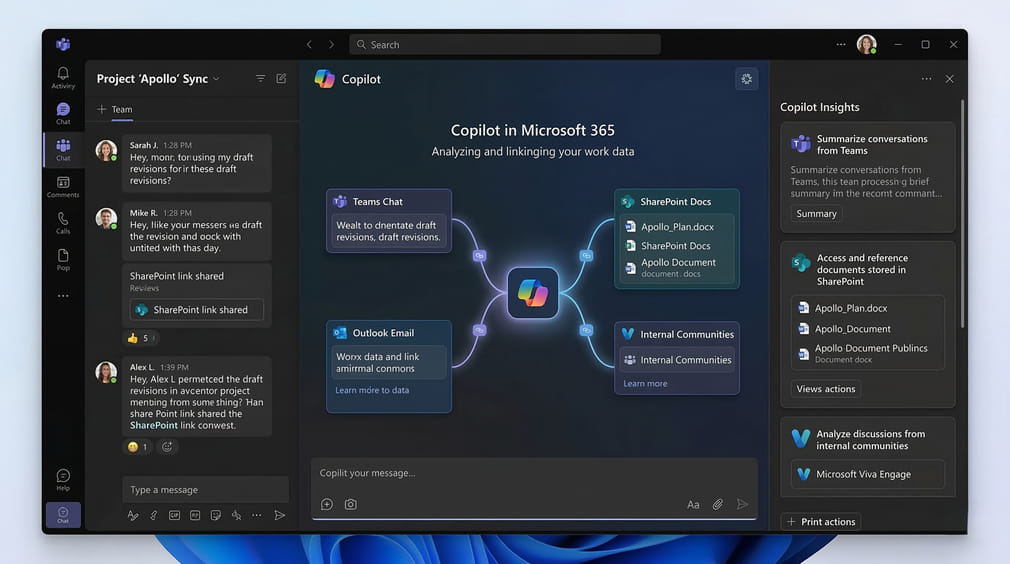
Task: Click the format pen icon under chat box
Action: click(x=133, y=515)
